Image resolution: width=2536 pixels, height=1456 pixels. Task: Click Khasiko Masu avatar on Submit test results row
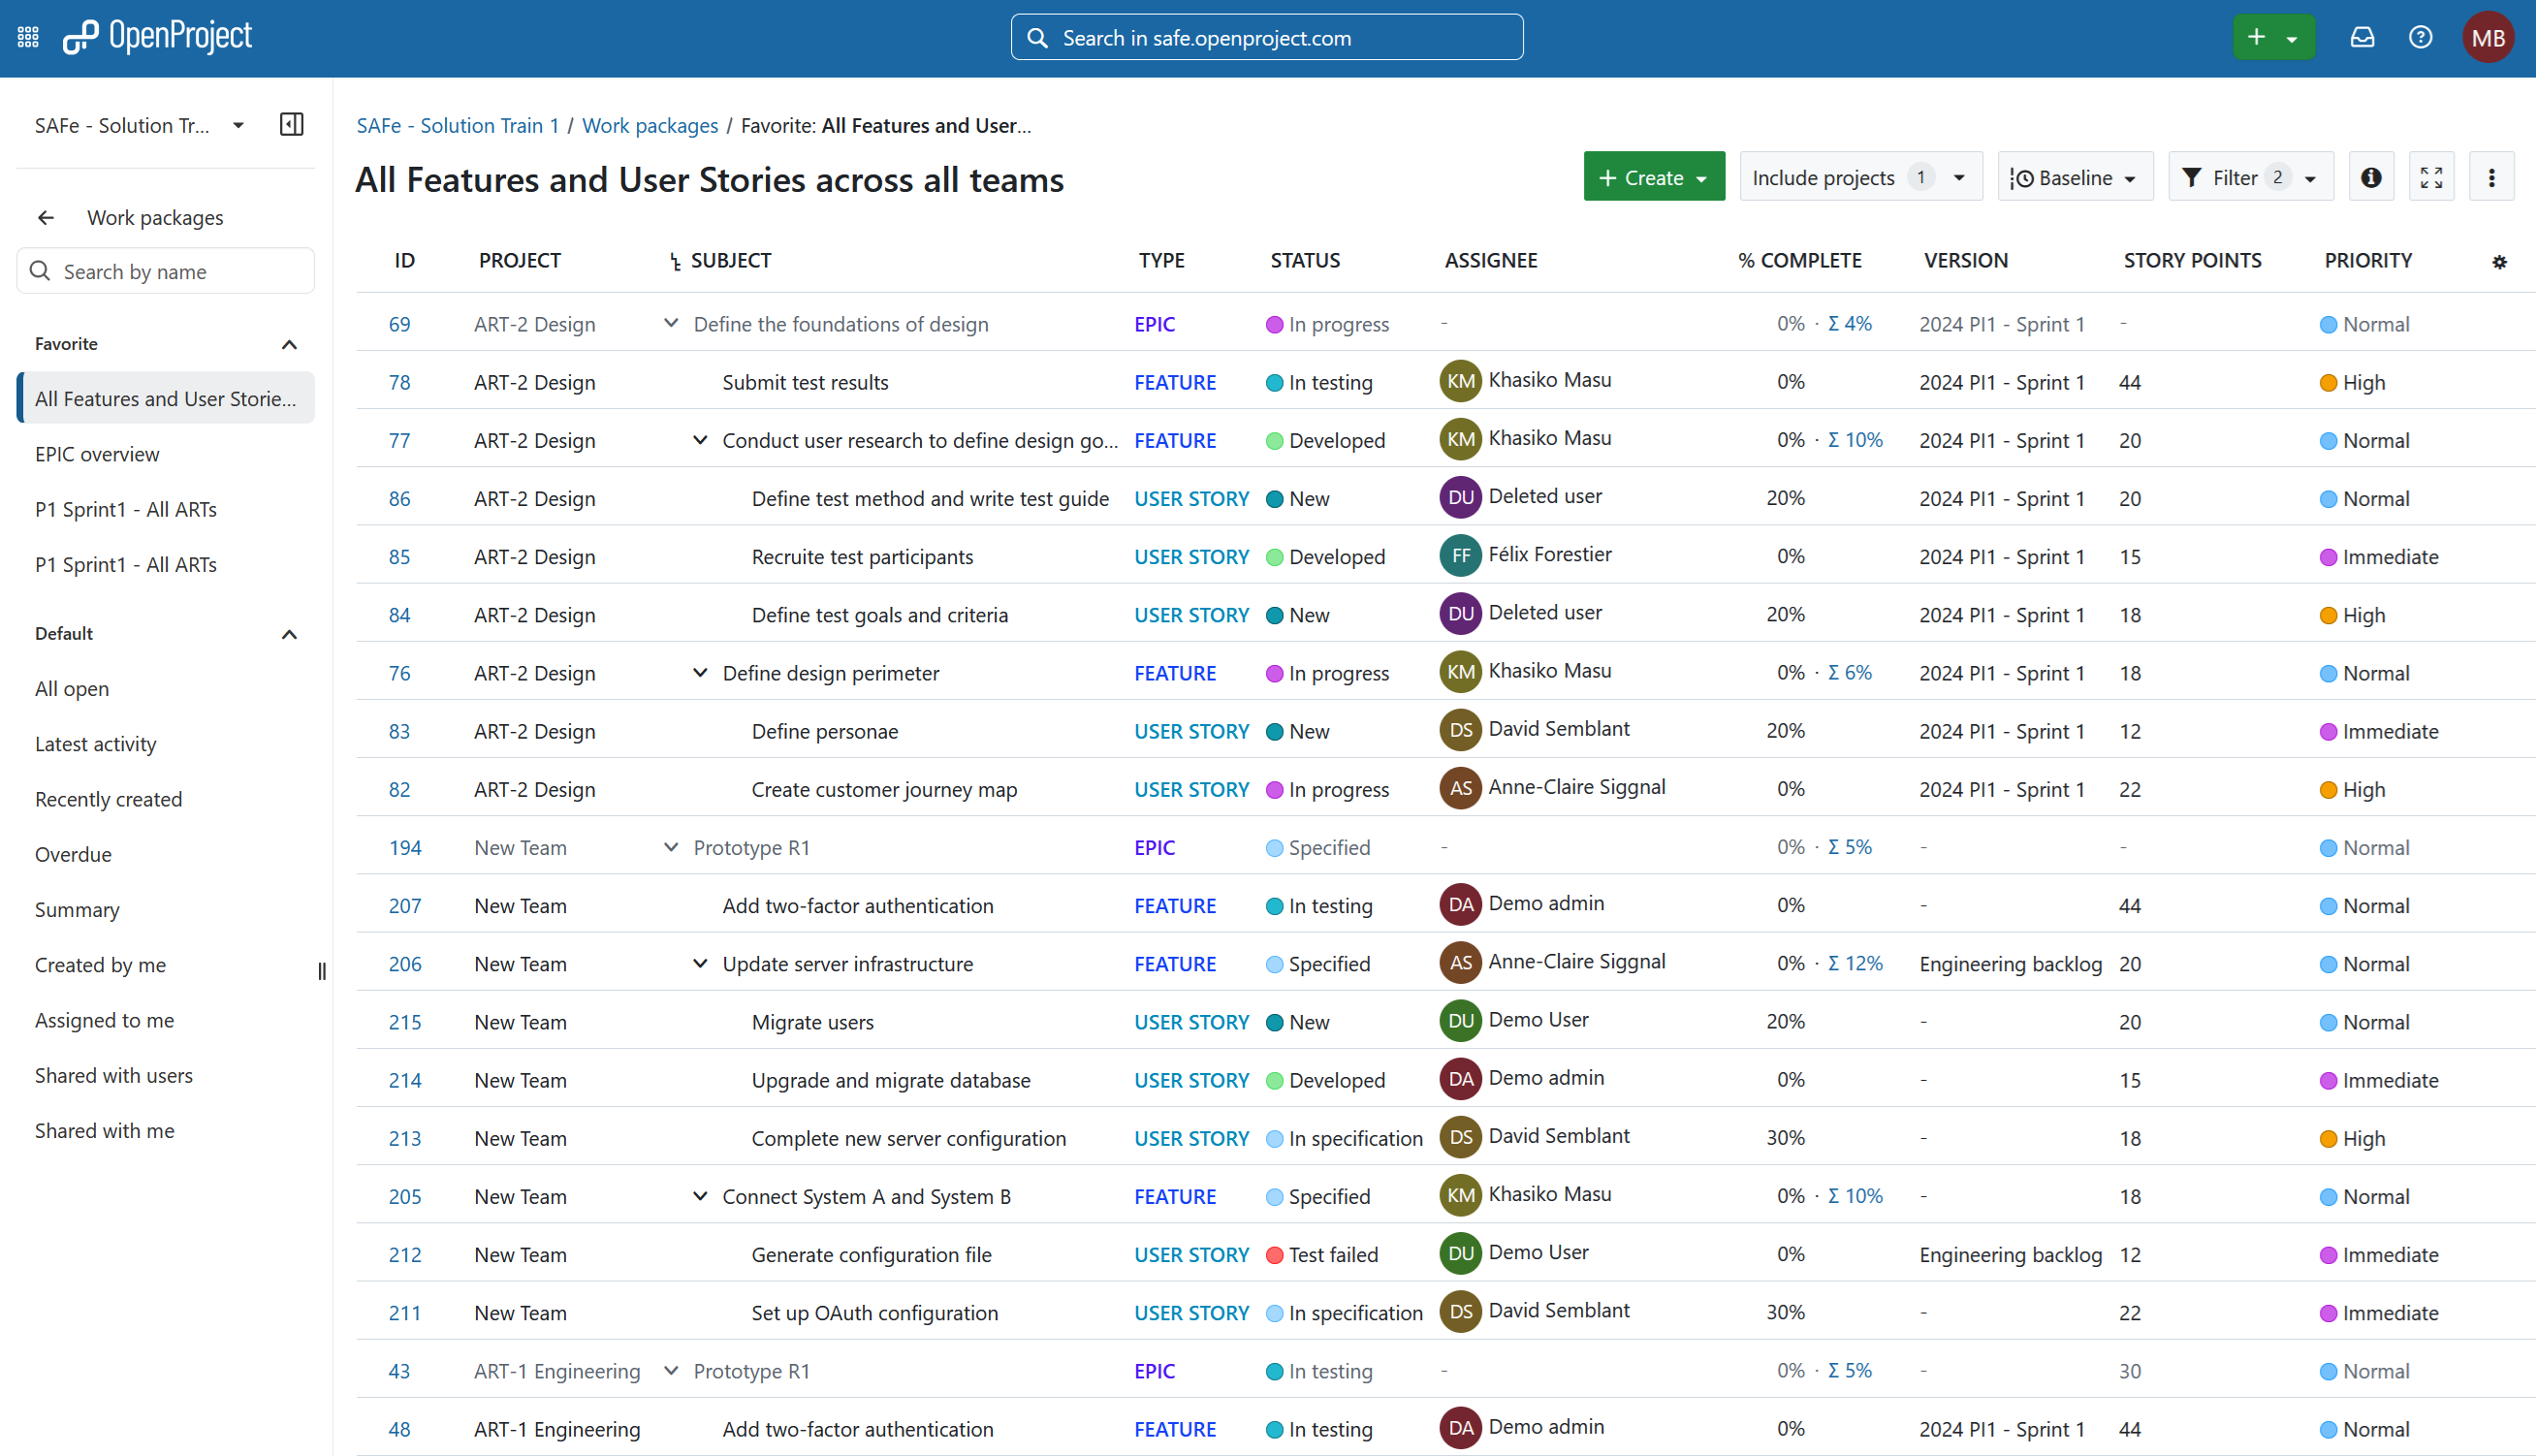pos(1460,381)
